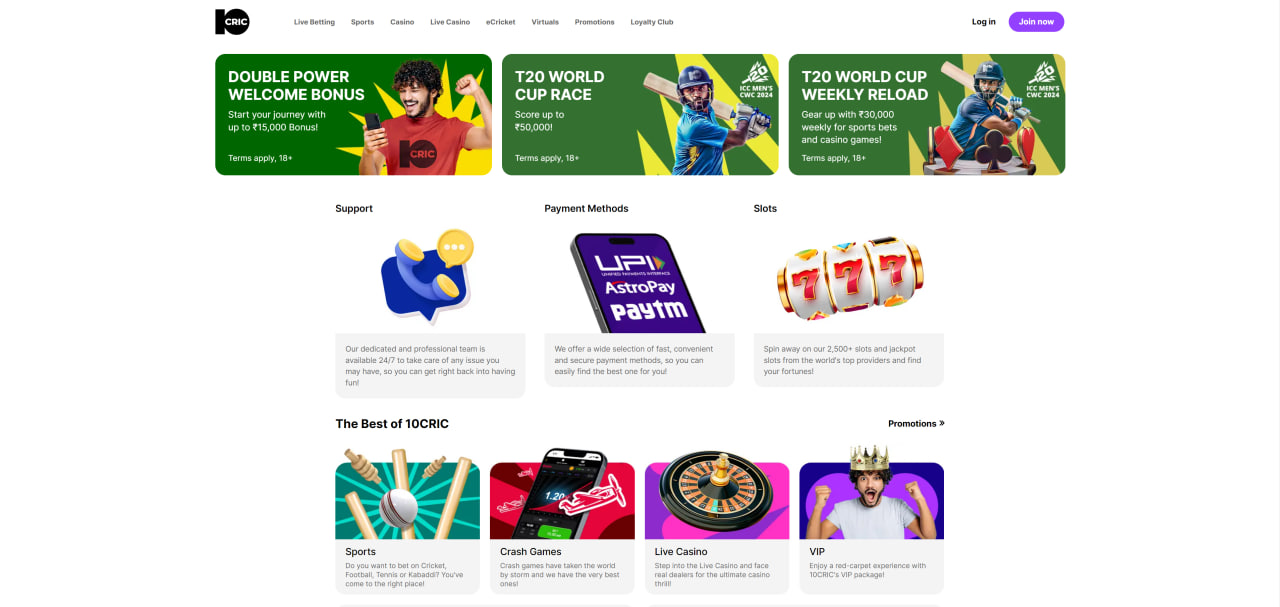The image size is (1280, 607).
Task: Click the 10CRIC logo
Action: (232, 21)
